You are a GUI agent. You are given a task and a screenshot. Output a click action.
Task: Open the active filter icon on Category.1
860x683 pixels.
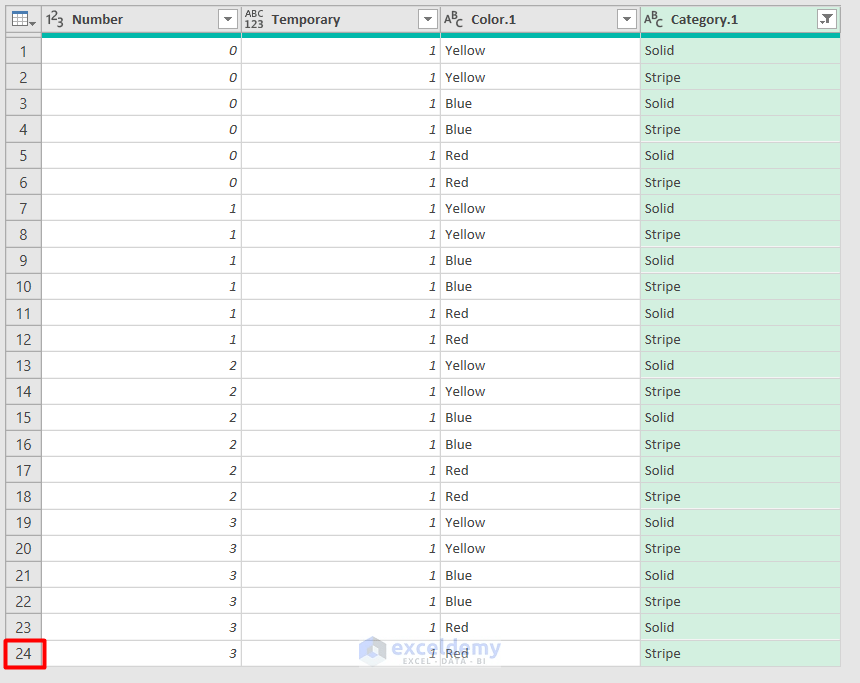point(828,19)
